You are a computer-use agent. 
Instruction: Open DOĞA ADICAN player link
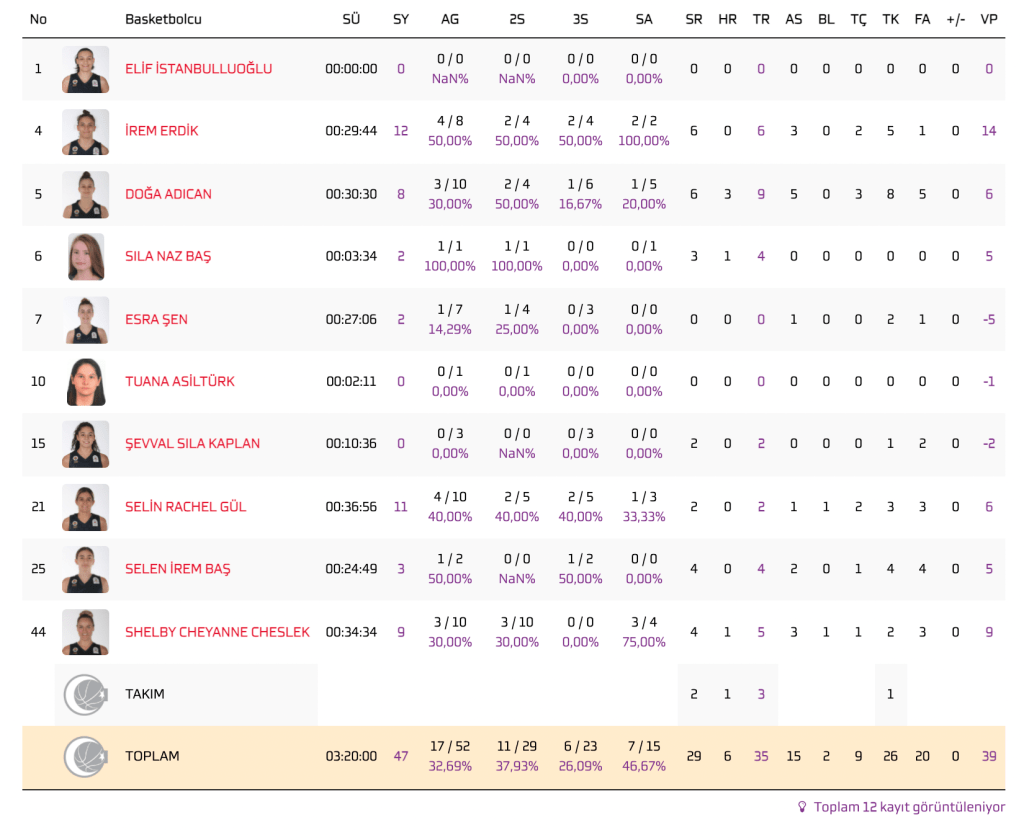[168, 194]
